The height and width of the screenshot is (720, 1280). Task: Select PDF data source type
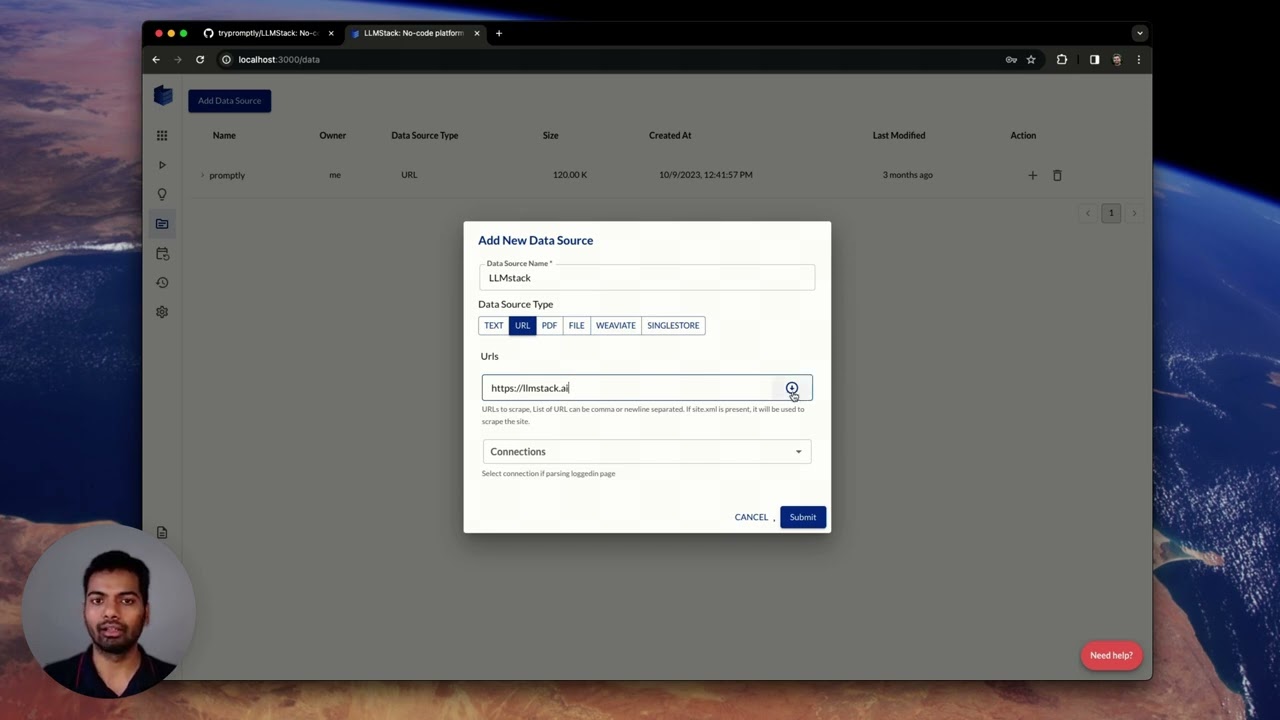pos(549,325)
